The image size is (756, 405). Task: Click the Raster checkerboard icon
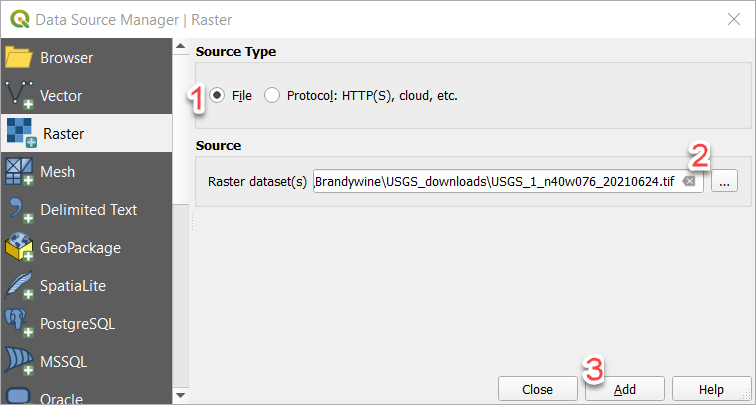tap(22, 133)
